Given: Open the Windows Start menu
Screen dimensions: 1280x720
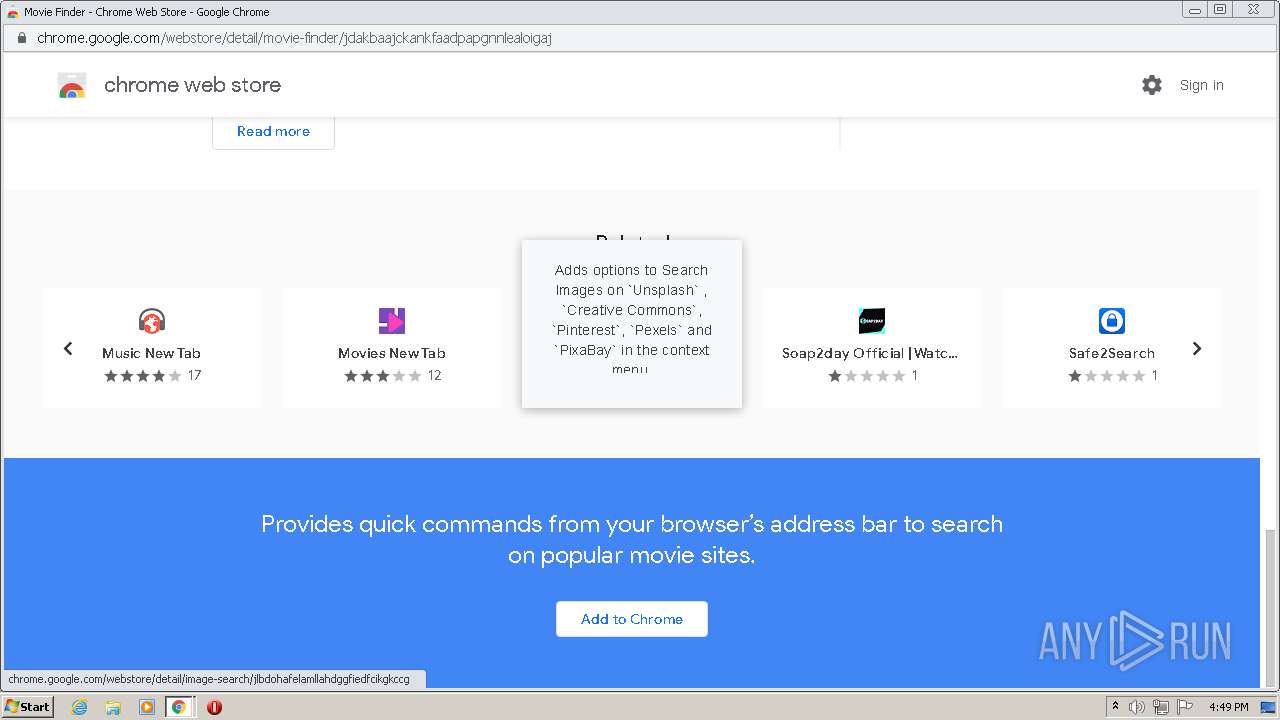Looking at the screenshot, I should (28, 707).
